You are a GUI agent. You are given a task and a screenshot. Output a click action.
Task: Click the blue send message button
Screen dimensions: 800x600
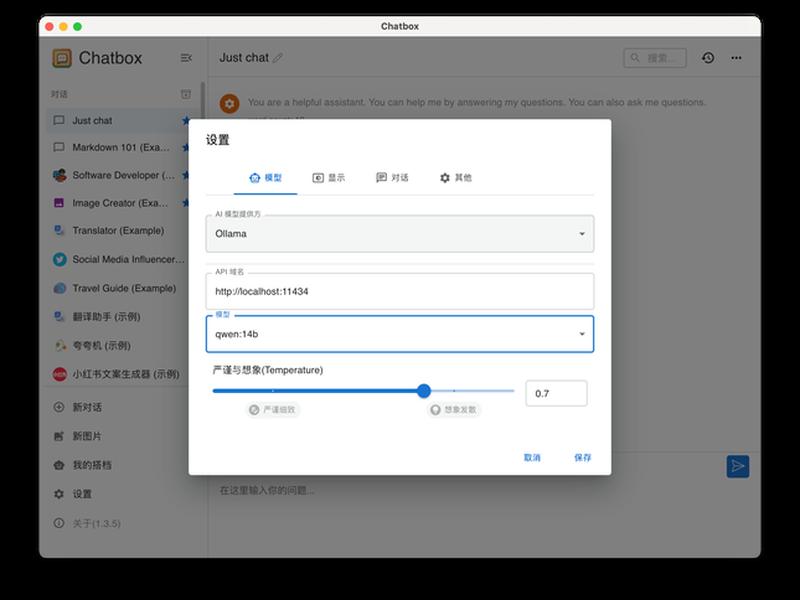738,466
